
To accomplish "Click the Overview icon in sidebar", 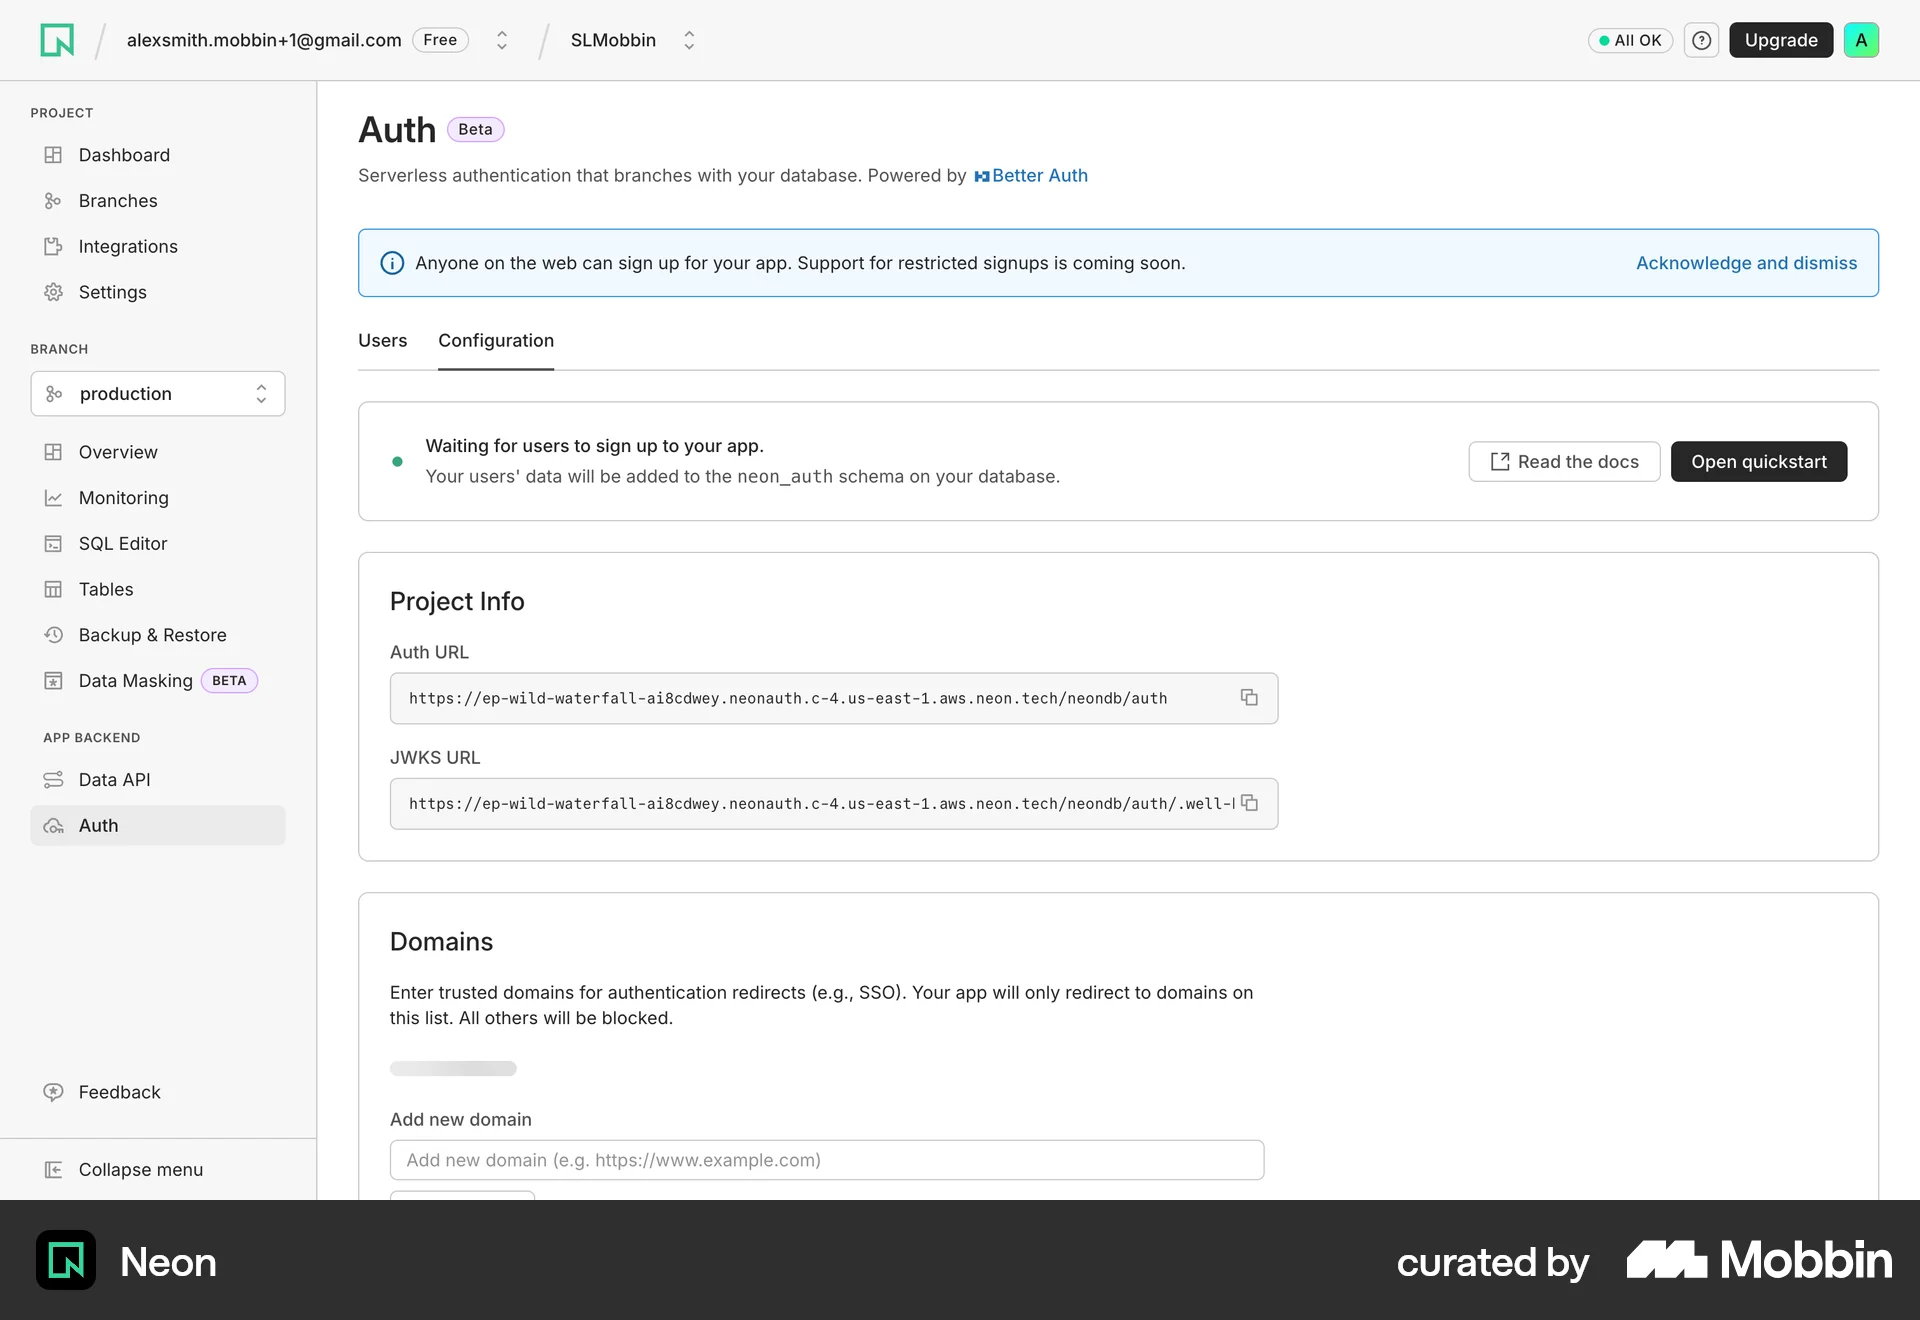I will click(53, 452).
